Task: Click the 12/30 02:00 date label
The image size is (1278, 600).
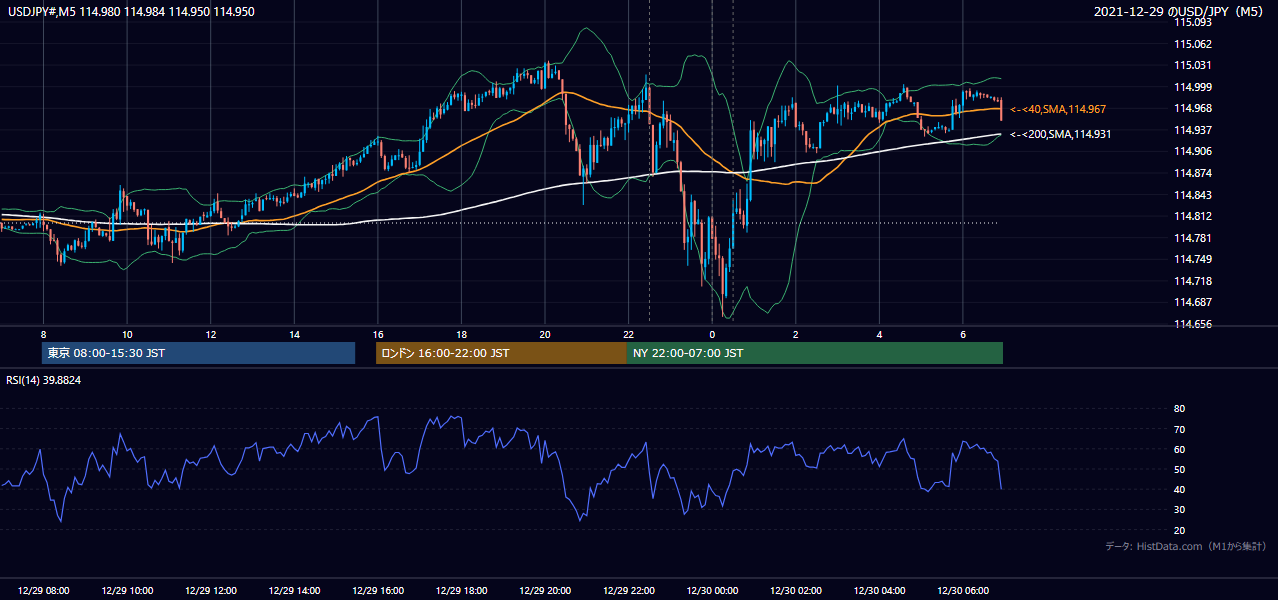Action: [796, 591]
